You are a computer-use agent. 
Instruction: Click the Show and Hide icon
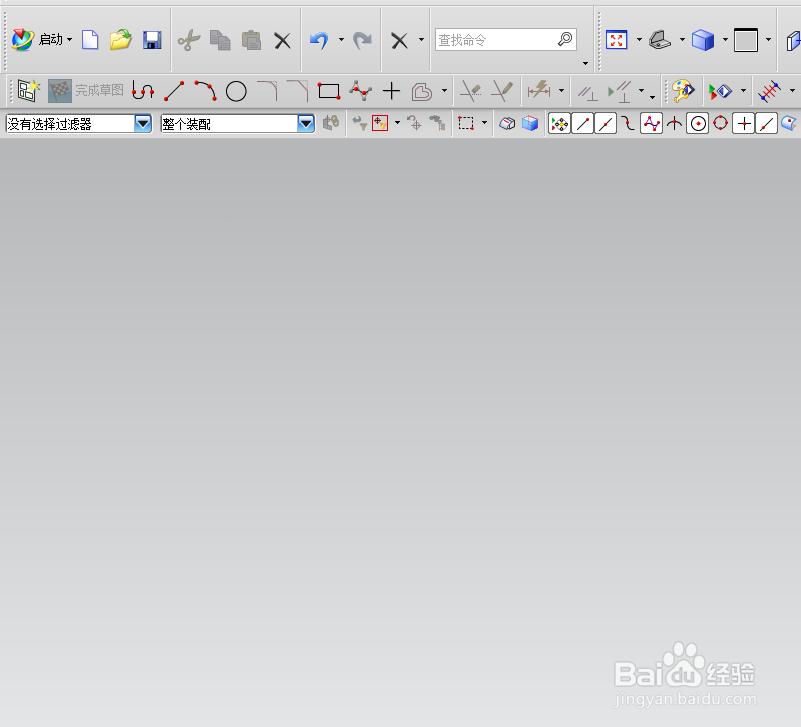[x=720, y=91]
